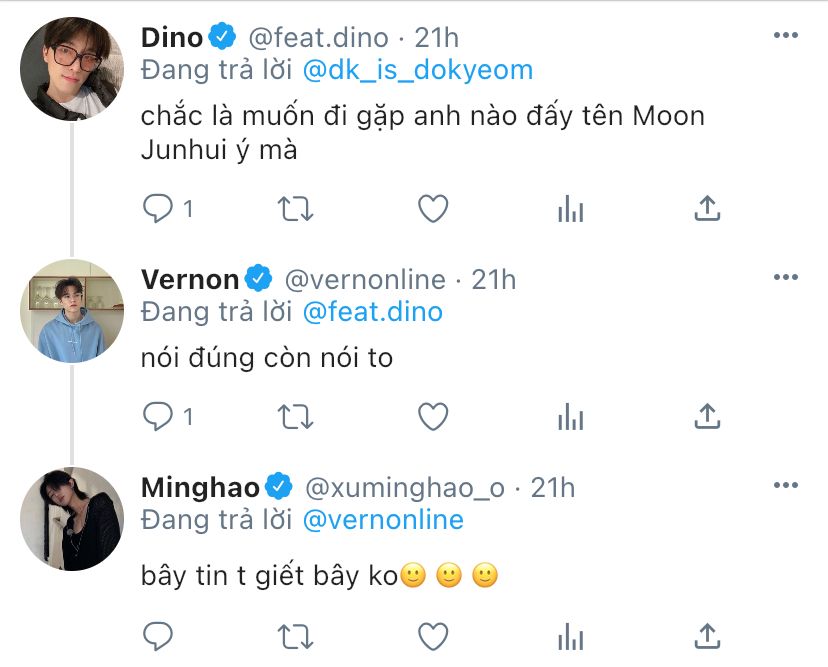Open more options on Minghao's tweet

[786, 486]
